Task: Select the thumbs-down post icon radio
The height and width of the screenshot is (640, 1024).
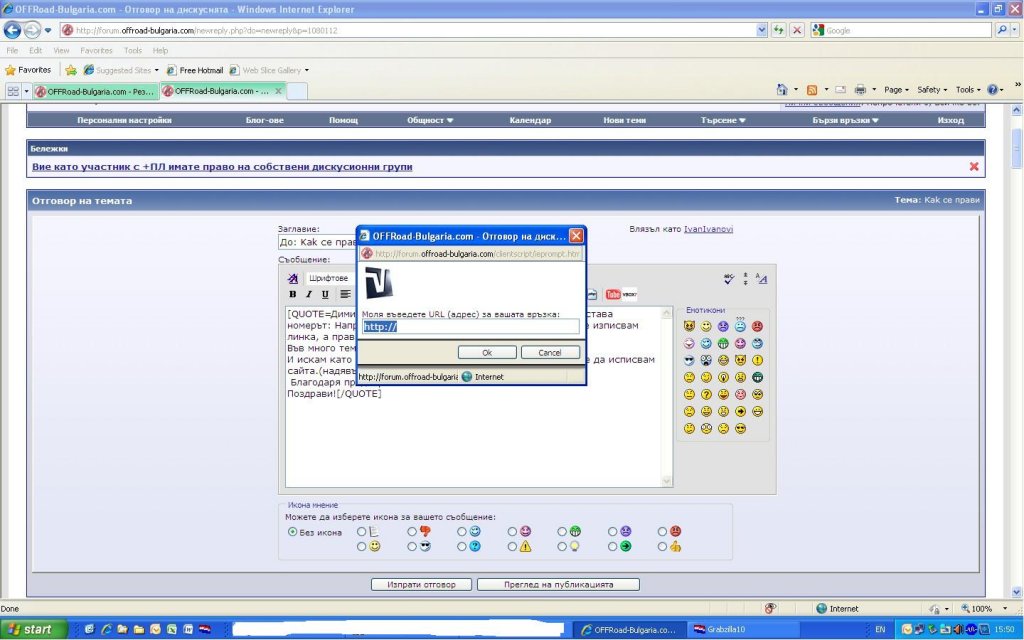Action: tap(412, 532)
